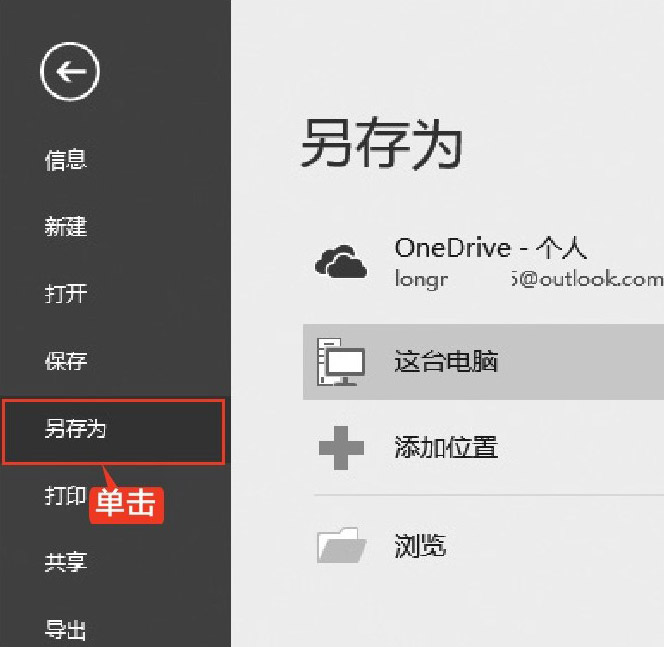This screenshot has height=647, width=664.
Task: Click 保存 in the left menu
Action: [x=66, y=361]
